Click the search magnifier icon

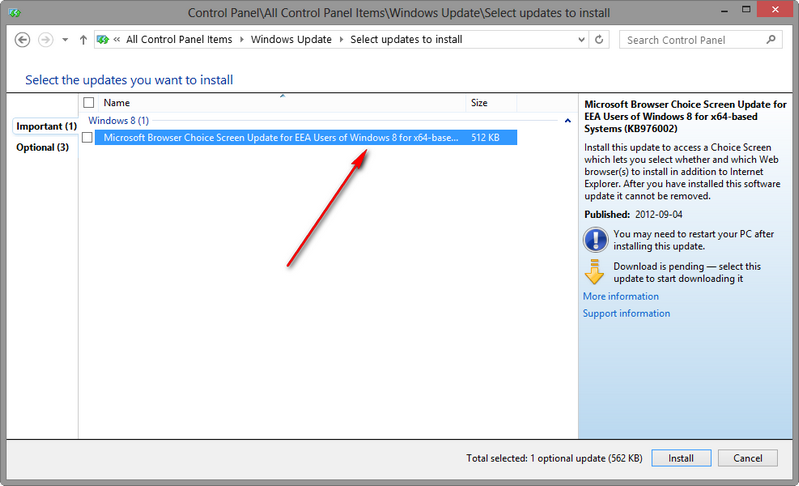tap(771, 40)
